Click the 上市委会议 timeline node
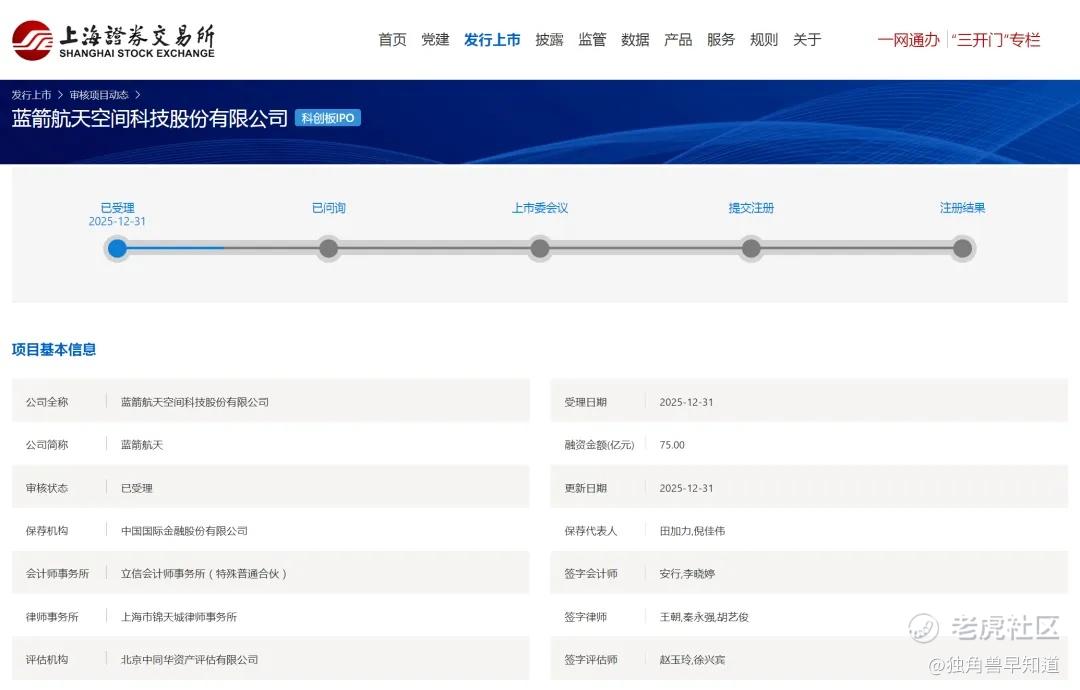The width and height of the screenshot is (1080, 690). coord(540,249)
